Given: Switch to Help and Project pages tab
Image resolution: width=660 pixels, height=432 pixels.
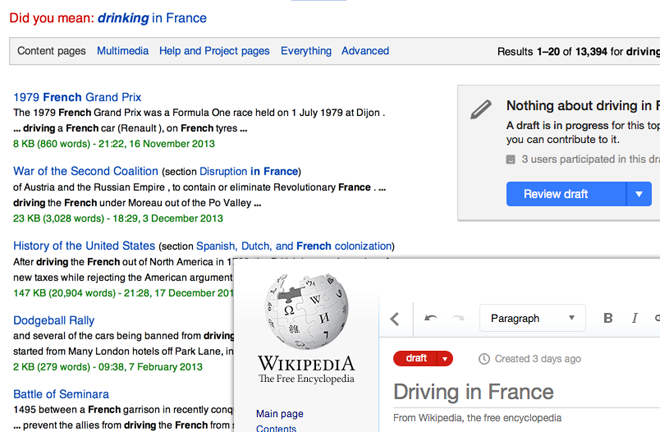Looking at the screenshot, I should (x=214, y=51).
